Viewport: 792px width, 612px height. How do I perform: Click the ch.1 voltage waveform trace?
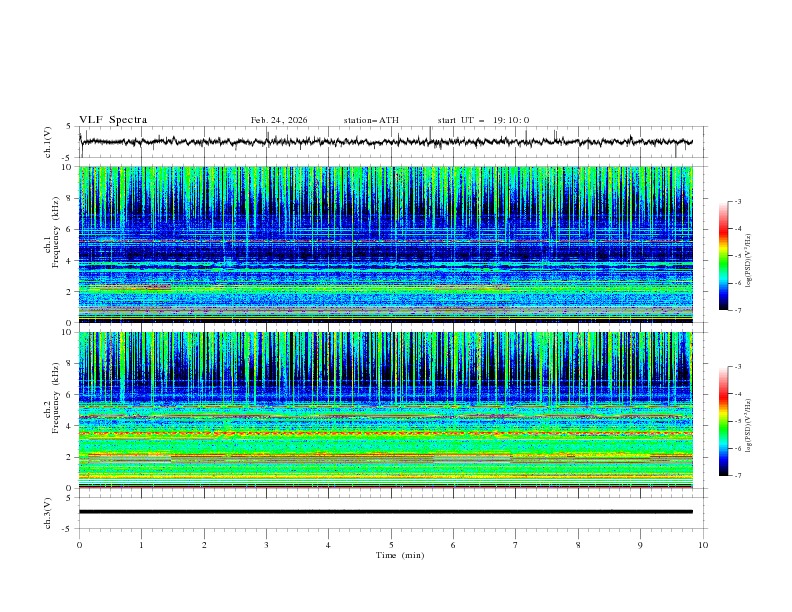tap(386, 142)
